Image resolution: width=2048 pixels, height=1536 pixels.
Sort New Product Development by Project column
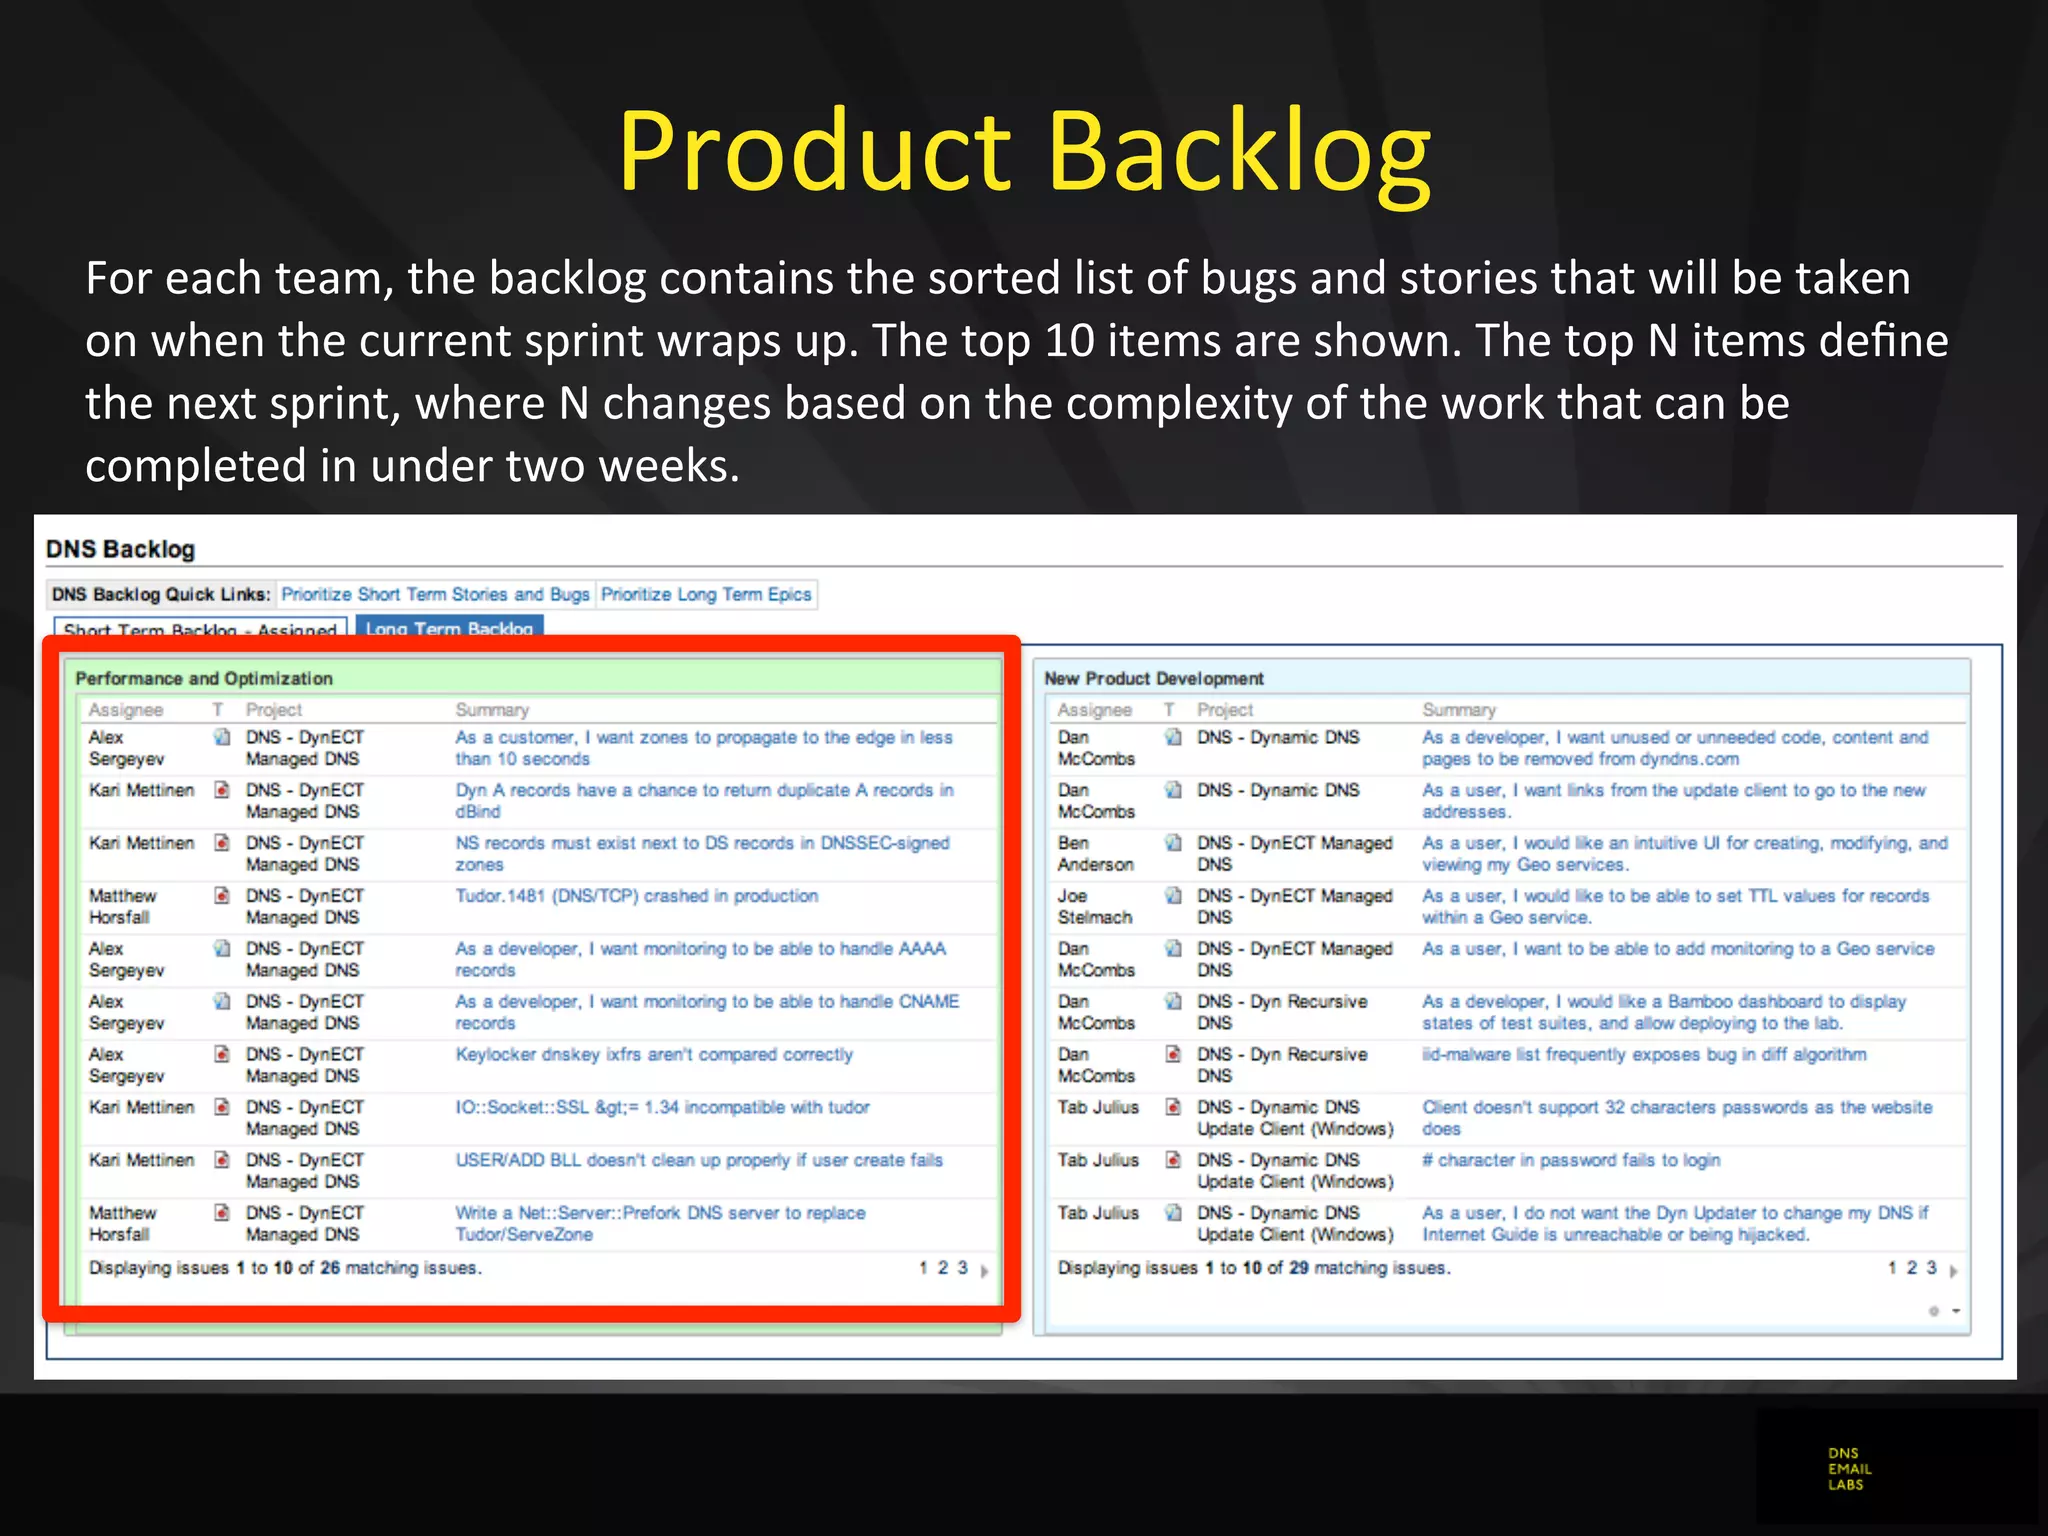tap(1225, 710)
